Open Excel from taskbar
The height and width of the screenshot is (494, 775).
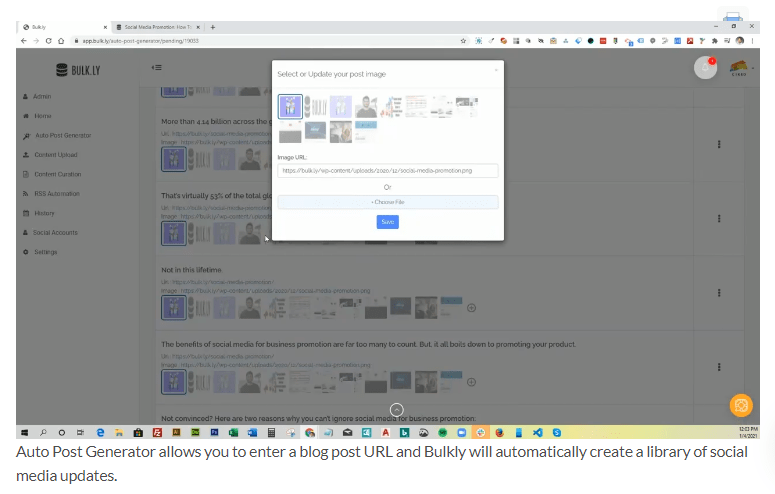pos(233,433)
